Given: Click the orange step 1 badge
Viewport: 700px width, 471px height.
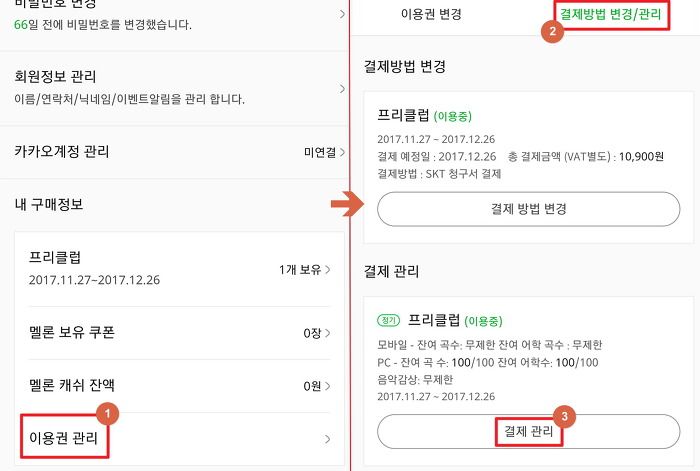Looking at the screenshot, I should (107, 414).
